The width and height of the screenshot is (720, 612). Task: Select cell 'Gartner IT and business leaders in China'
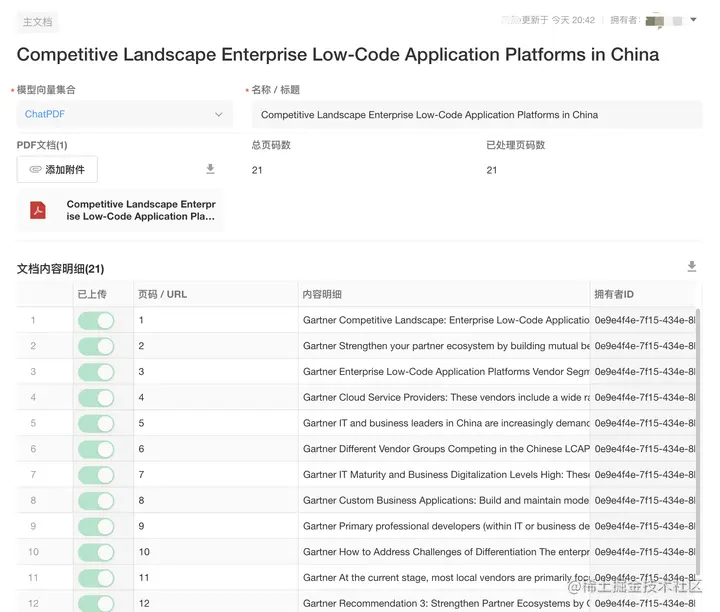[x=444, y=423]
